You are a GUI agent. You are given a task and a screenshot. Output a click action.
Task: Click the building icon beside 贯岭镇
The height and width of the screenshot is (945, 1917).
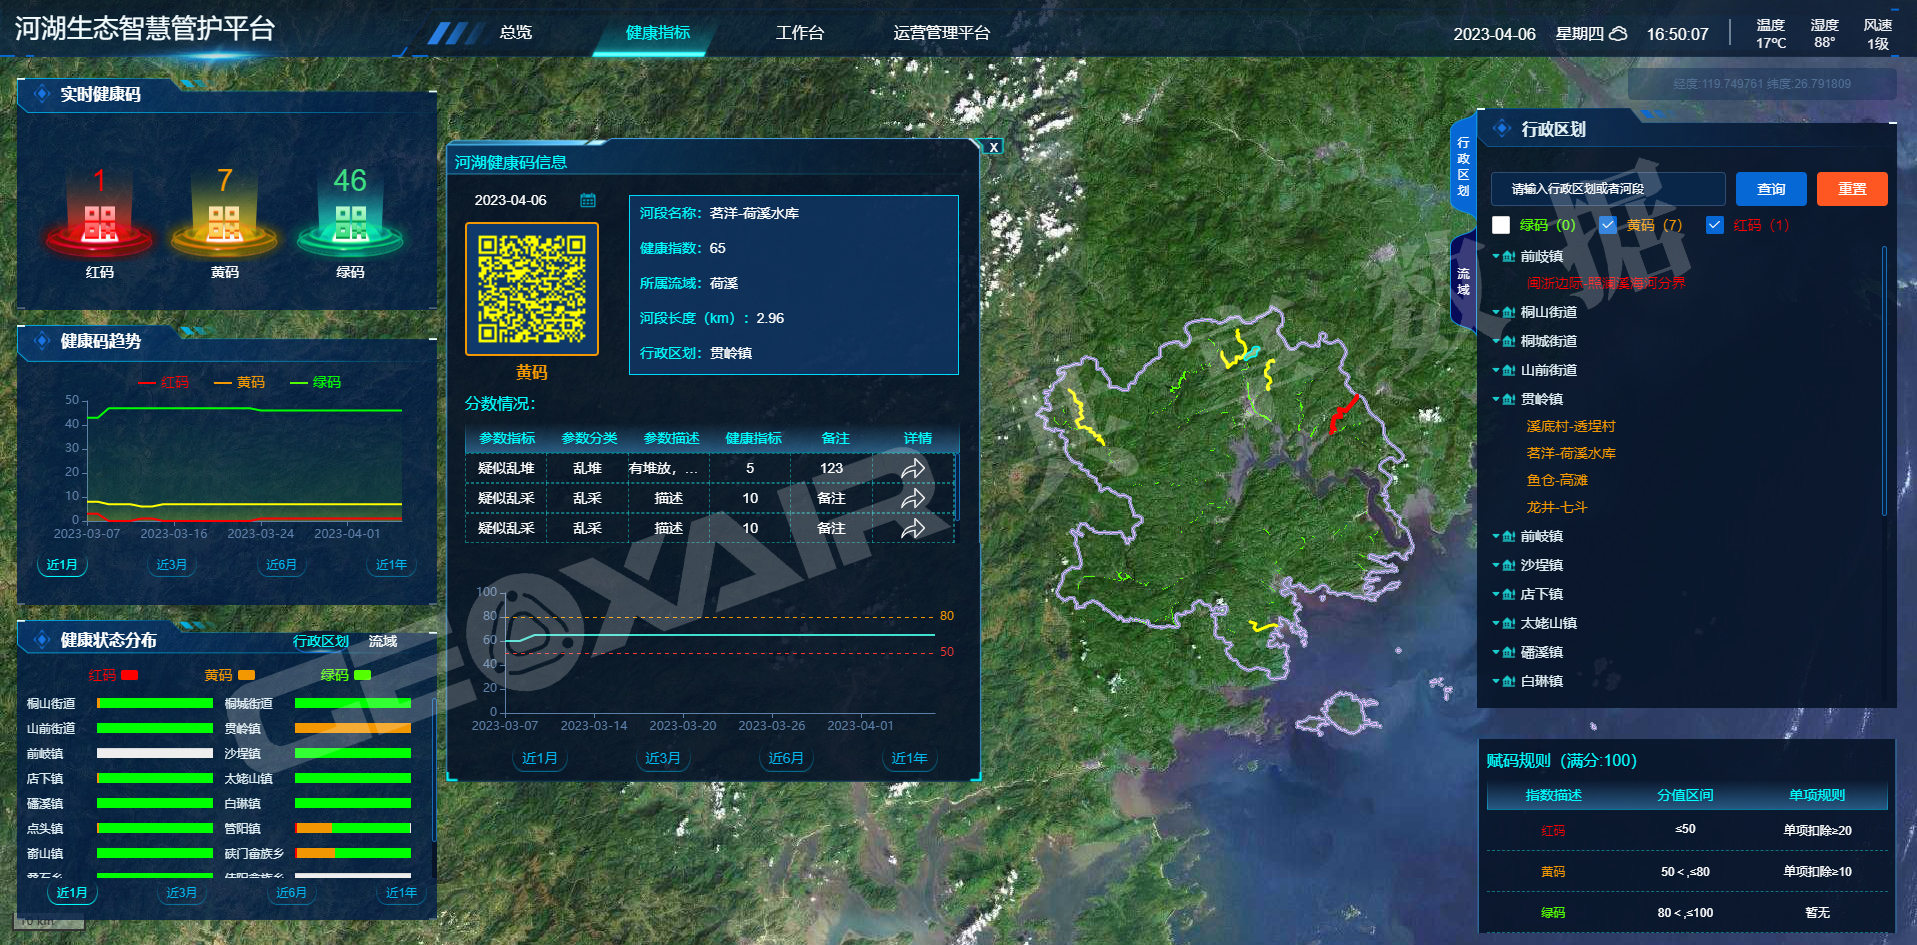(1508, 399)
